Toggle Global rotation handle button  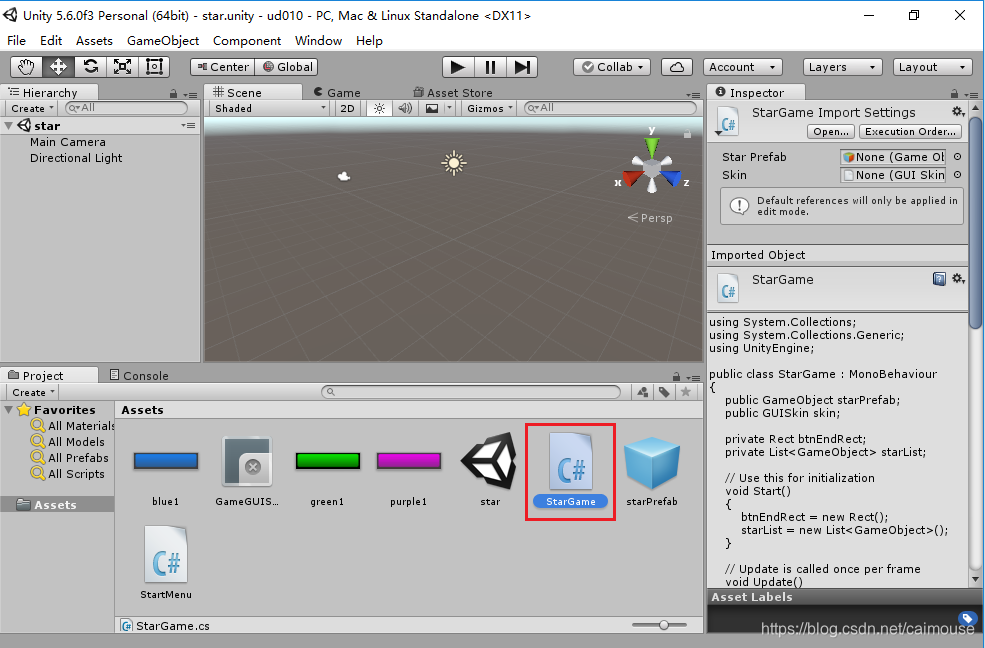tap(286, 67)
